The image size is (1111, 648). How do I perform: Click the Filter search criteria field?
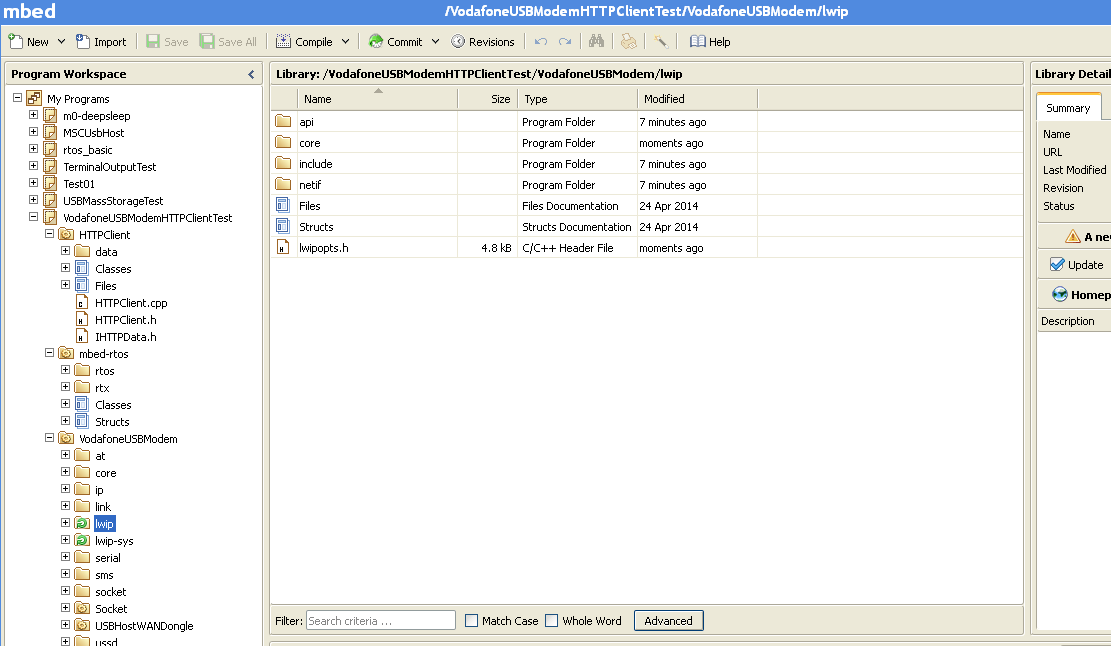coord(380,620)
